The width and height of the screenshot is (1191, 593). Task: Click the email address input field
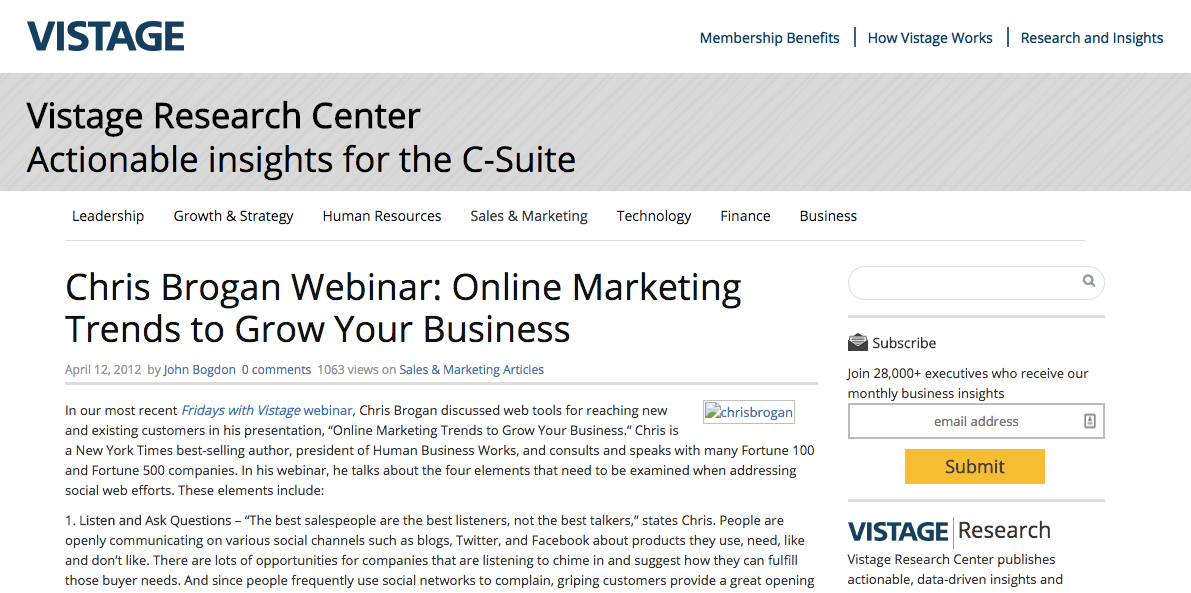pos(976,421)
